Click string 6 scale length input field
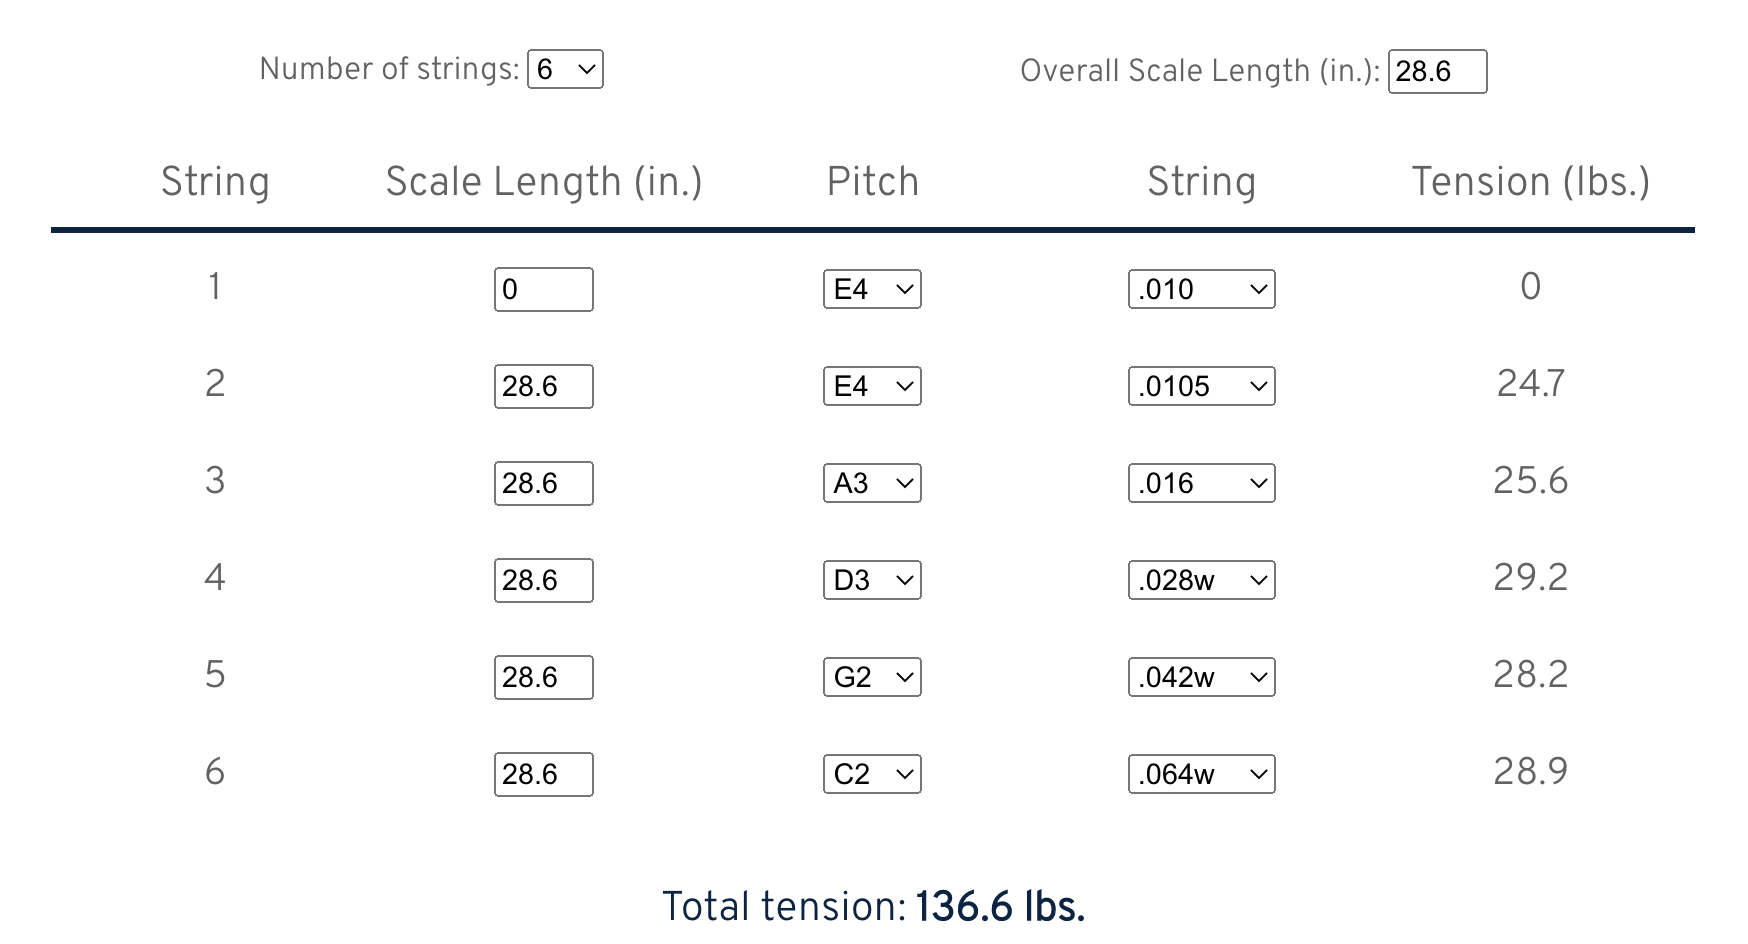The image size is (1748, 944). click(543, 774)
